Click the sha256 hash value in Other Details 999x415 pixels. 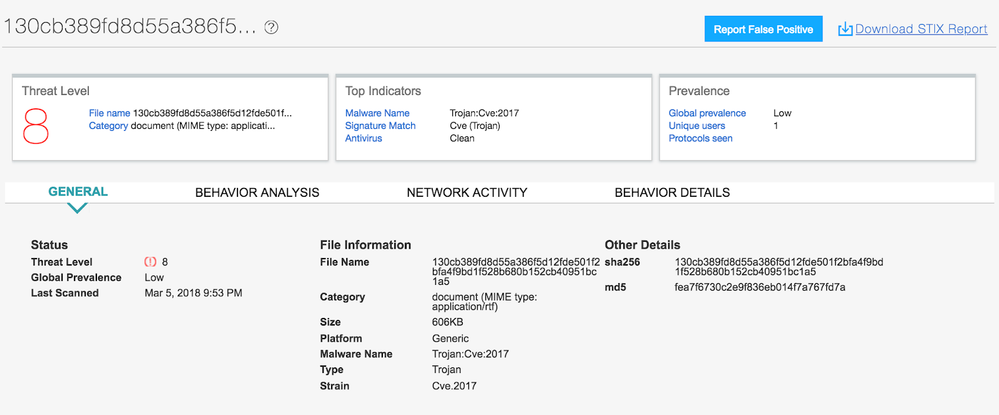[x=778, y=267]
